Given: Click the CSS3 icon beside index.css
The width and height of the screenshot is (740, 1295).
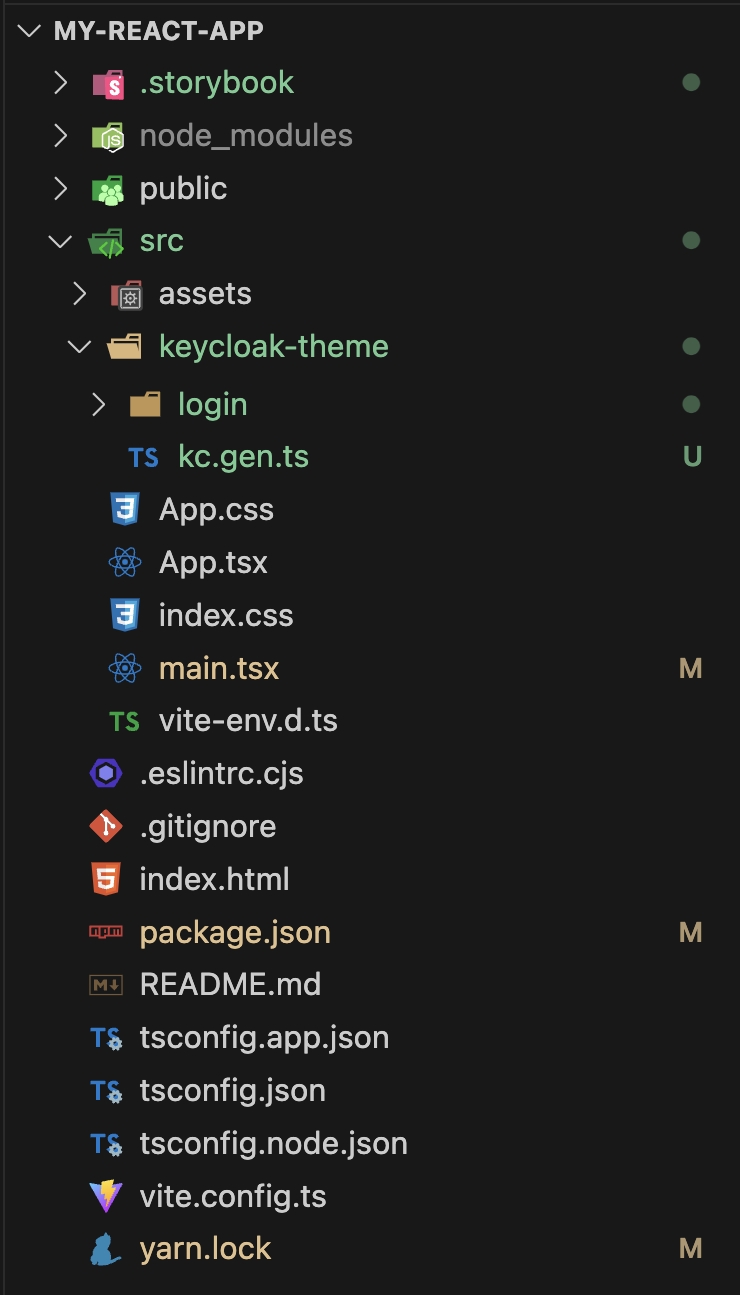Looking at the screenshot, I should coord(125,616).
